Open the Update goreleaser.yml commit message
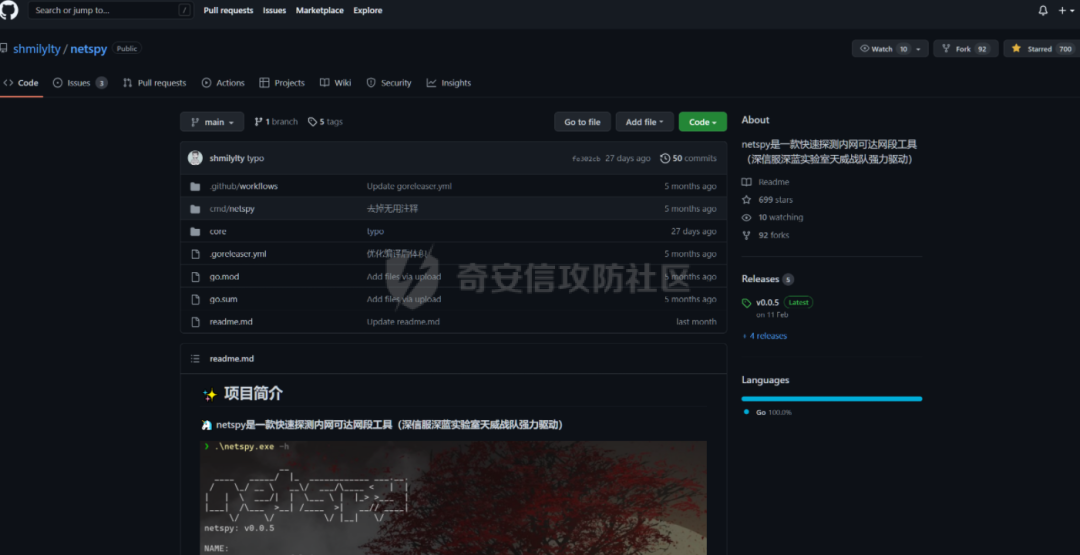Image resolution: width=1080 pixels, height=555 pixels. (409, 186)
